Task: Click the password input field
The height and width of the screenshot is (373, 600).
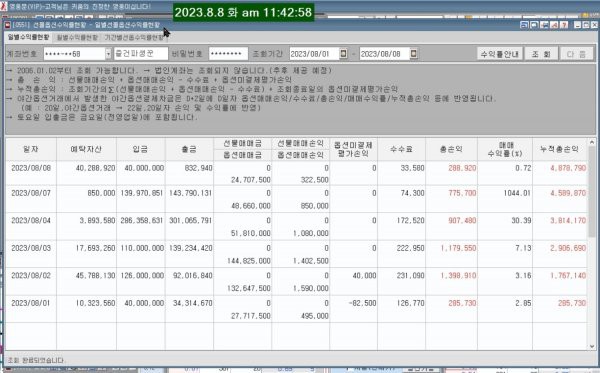Action: pos(228,54)
